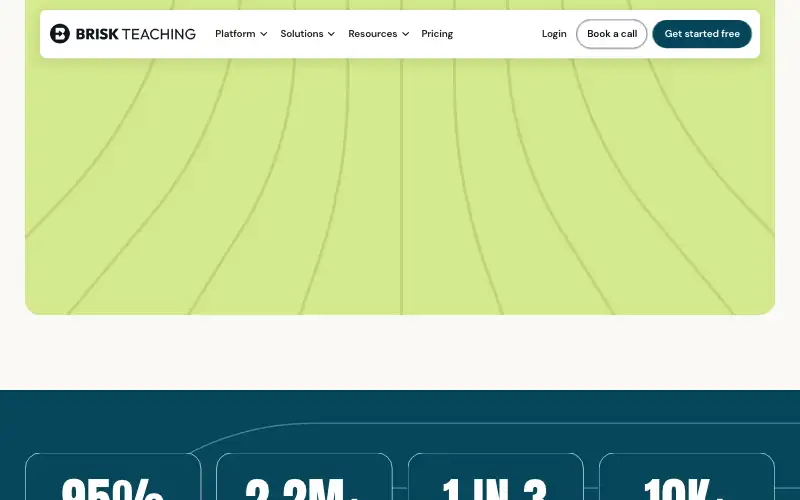Open the Platform menu

tap(235, 34)
